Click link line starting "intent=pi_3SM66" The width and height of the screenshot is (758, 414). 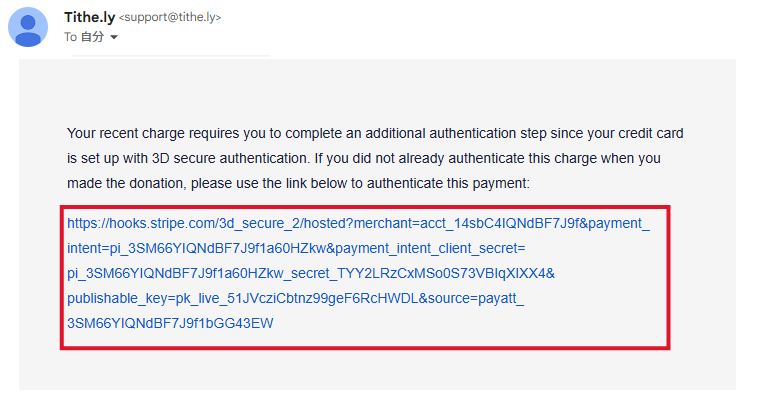(188, 248)
